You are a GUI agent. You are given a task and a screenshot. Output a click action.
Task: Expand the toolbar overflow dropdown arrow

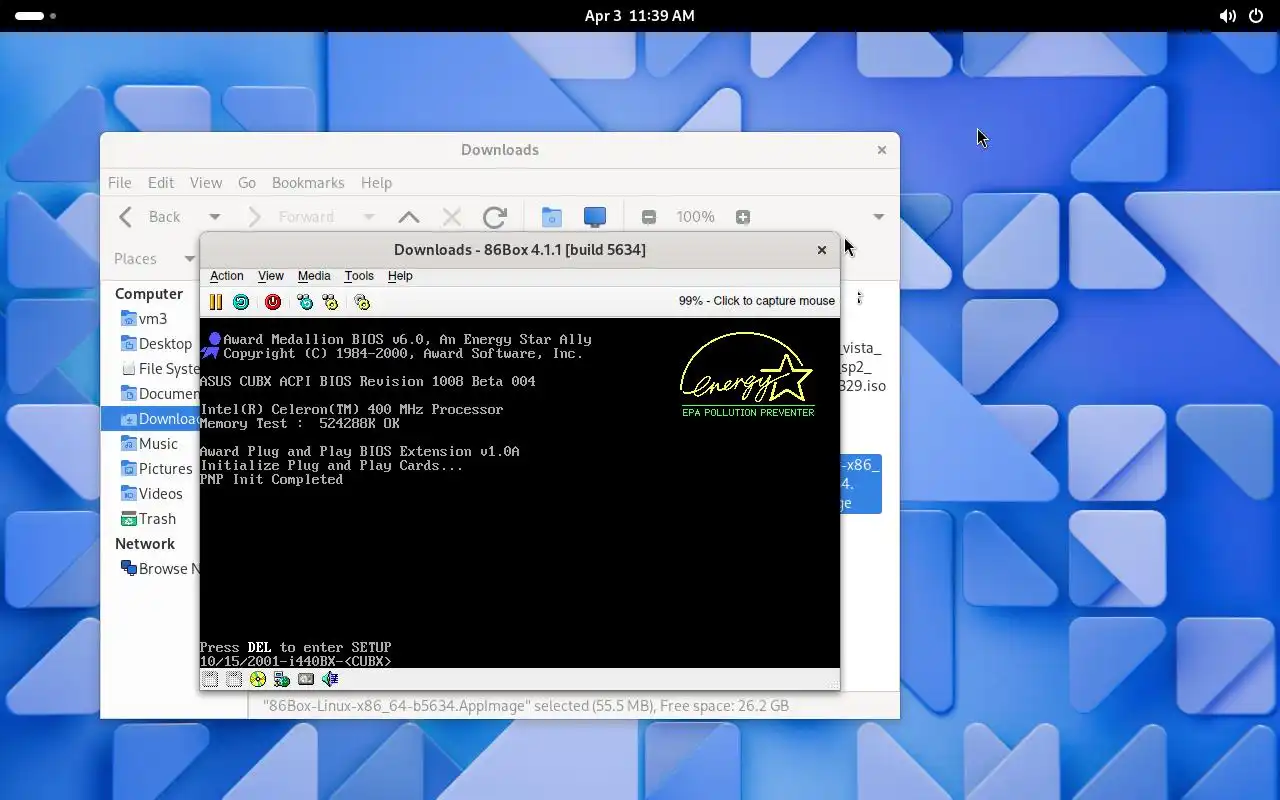point(878,217)
